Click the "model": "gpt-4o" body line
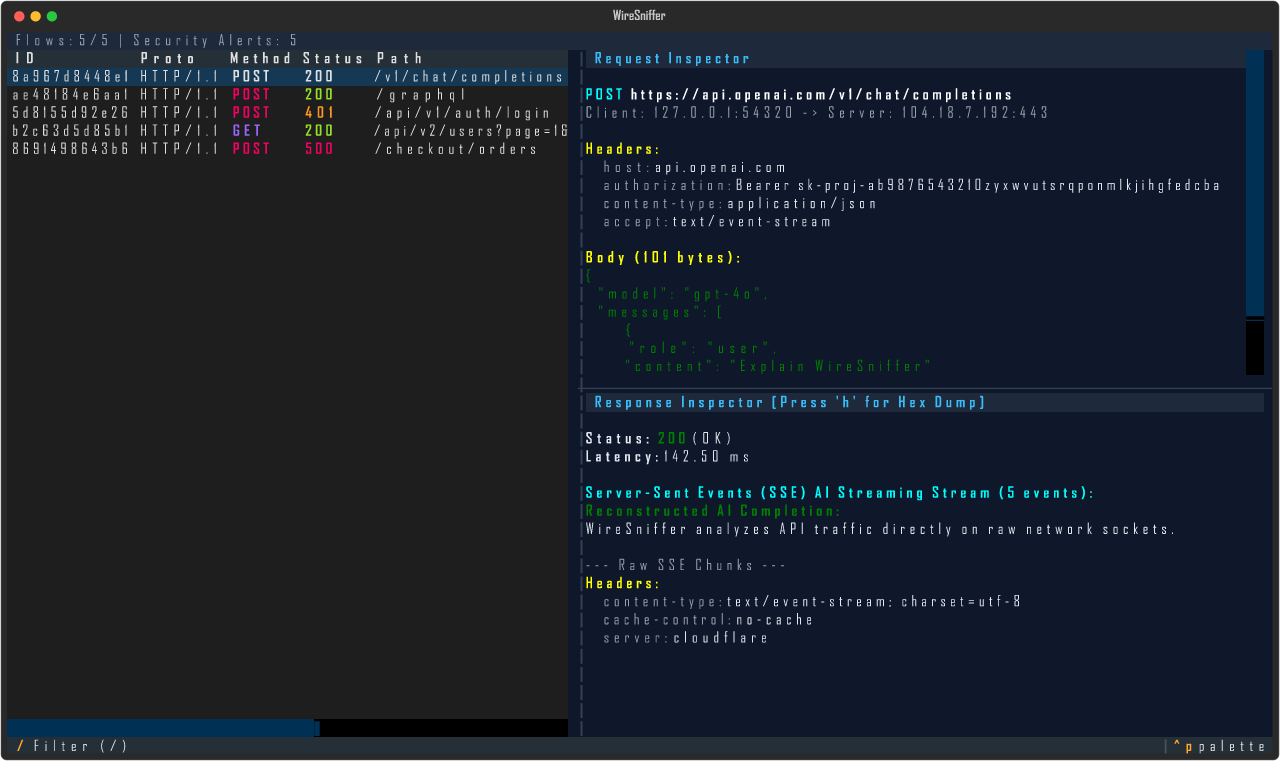 (683, 294)
